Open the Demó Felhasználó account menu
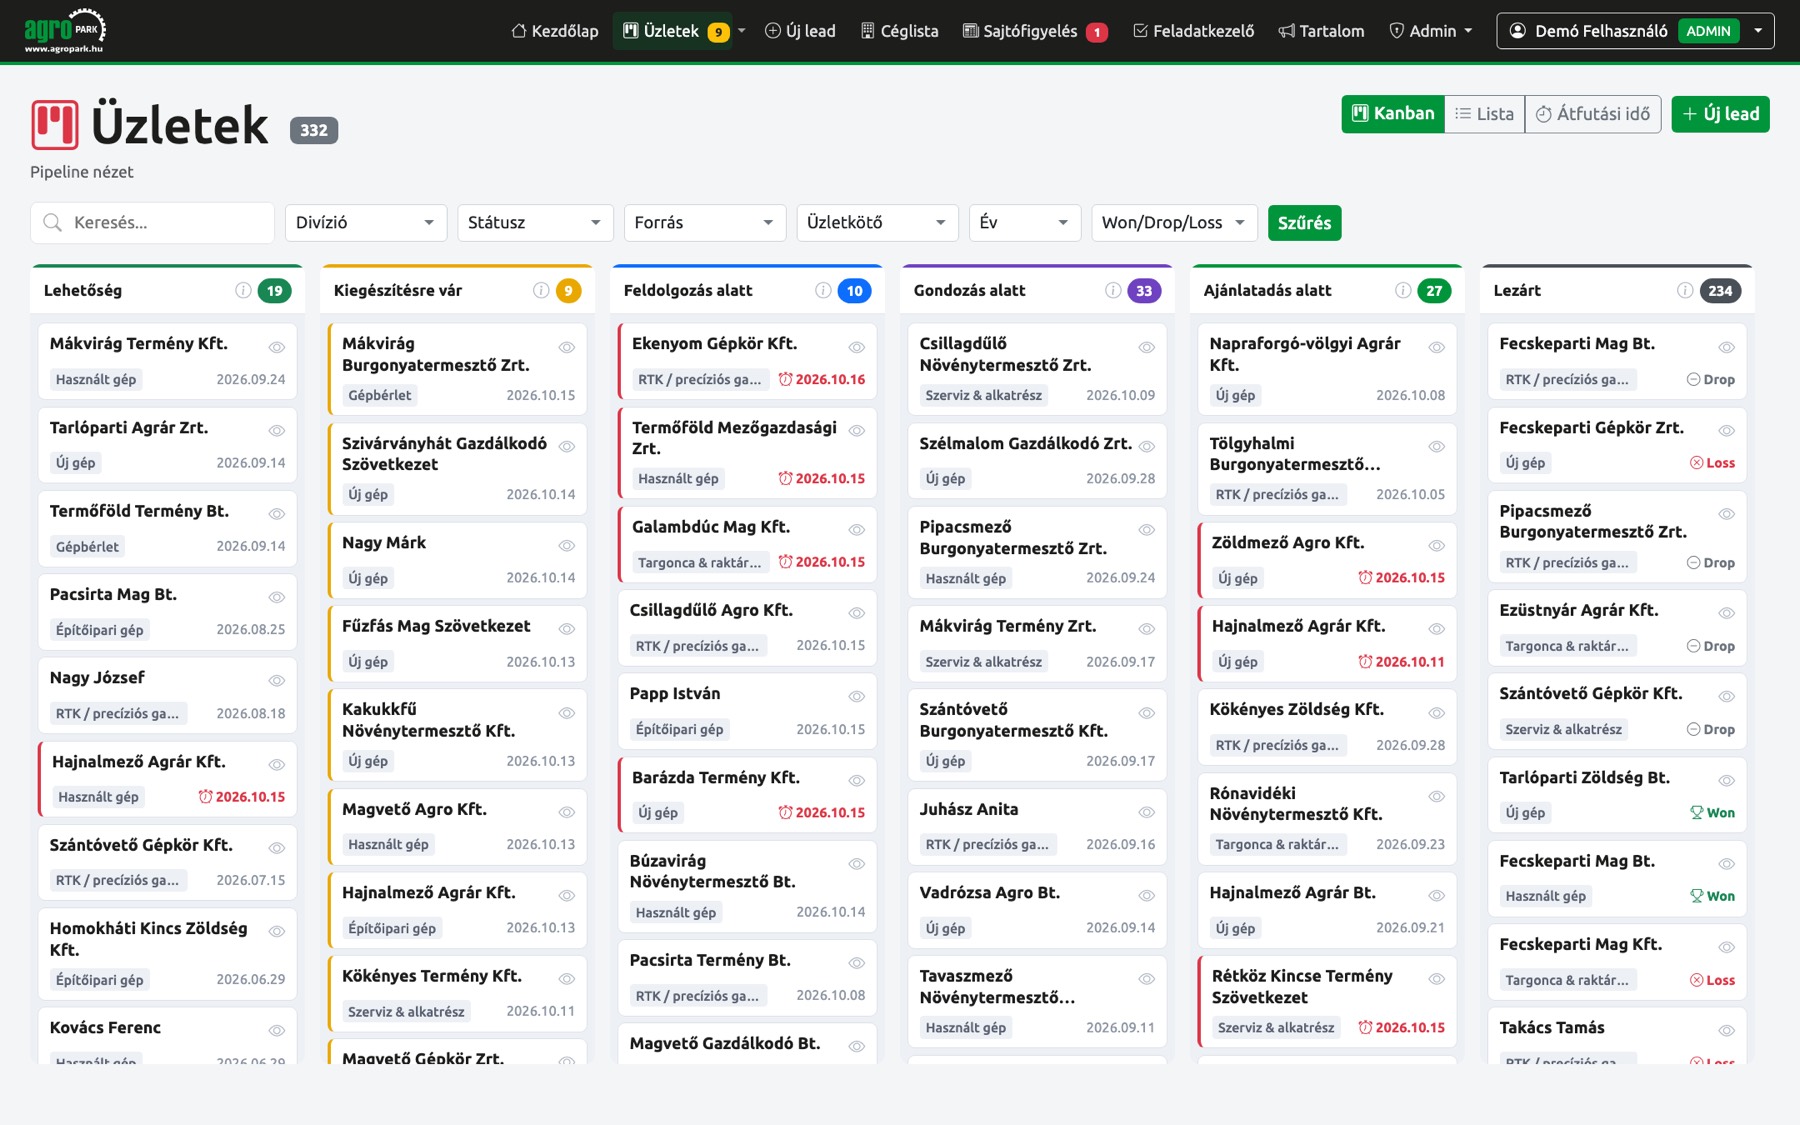Screen dimensions: 1800x1125 coord(1635,31)
